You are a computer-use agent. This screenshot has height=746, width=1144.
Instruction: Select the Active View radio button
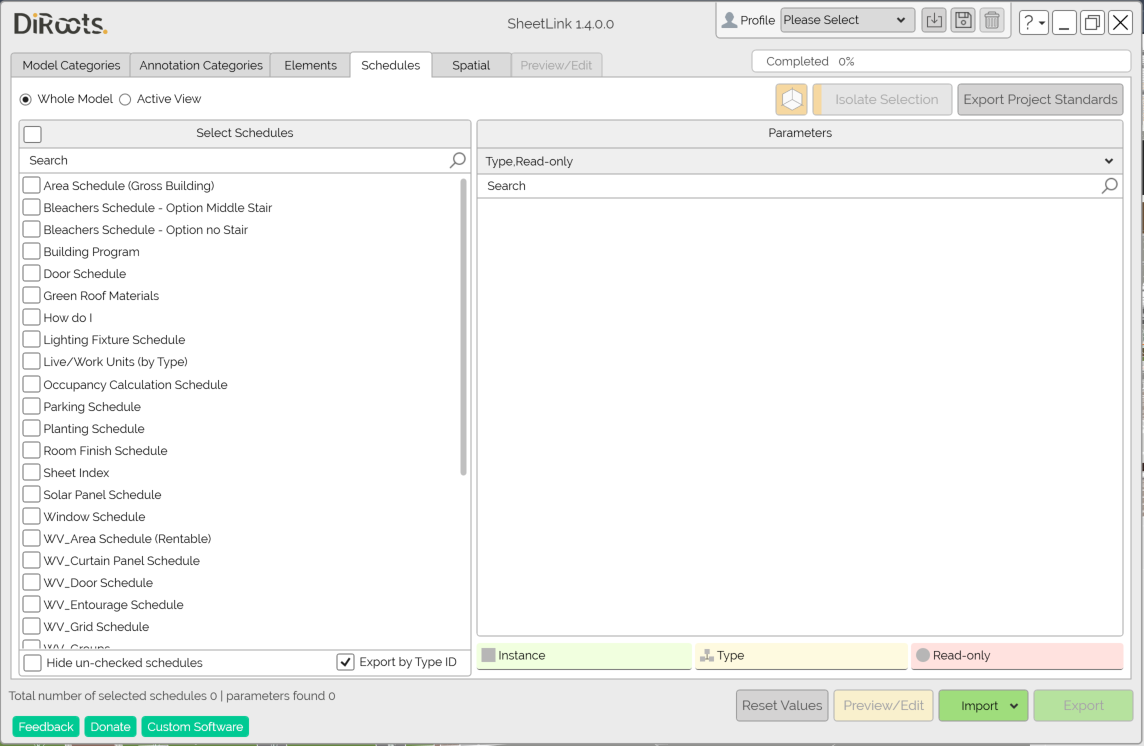click(x=125, y=99)
